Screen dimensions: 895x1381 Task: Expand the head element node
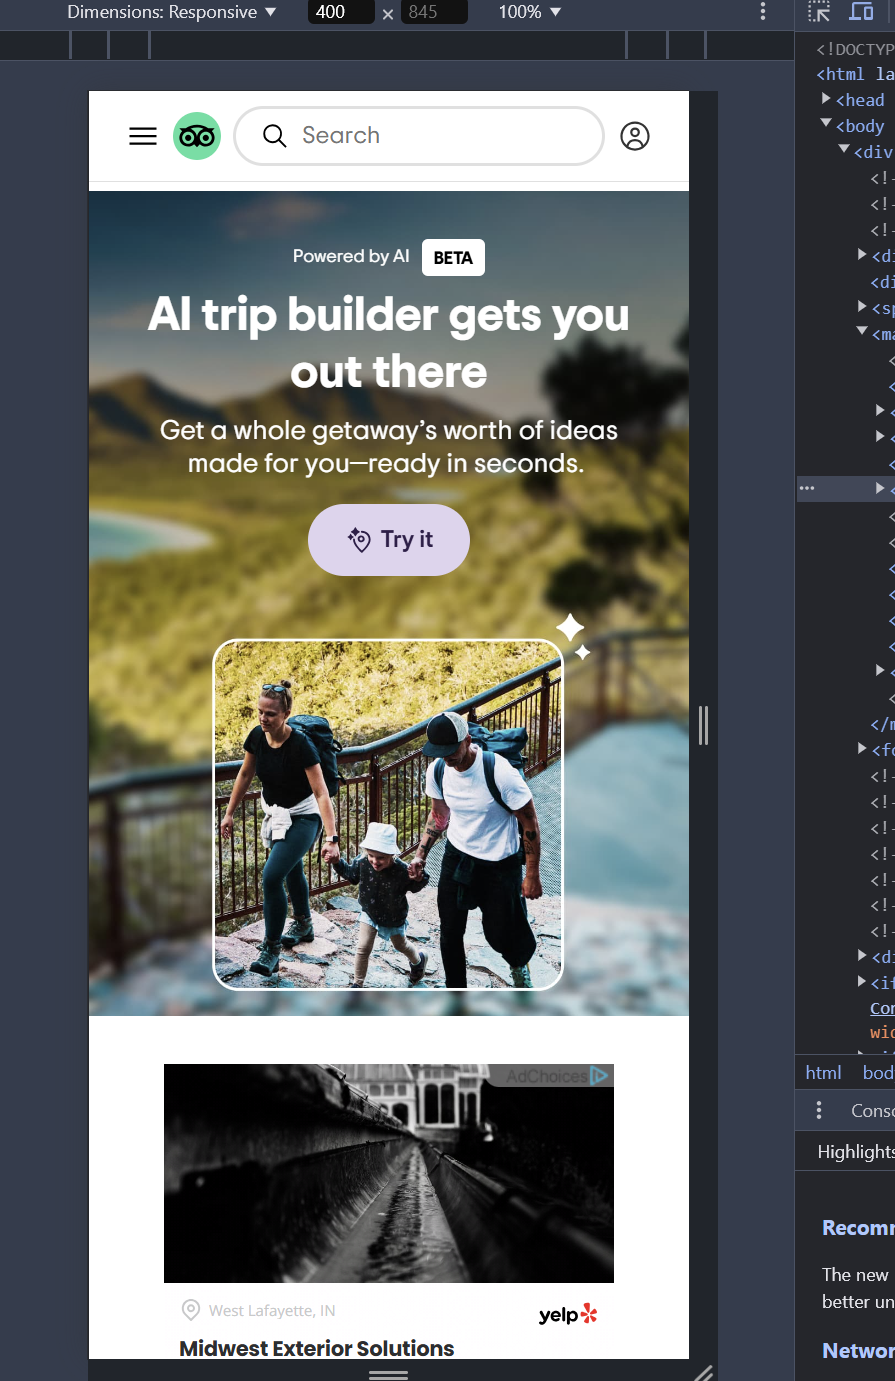(826, 99)
